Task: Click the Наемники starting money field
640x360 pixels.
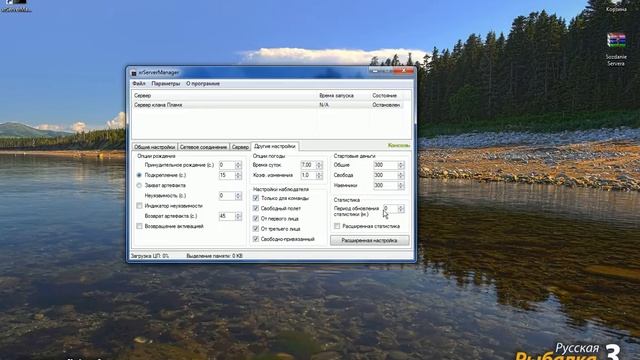Action: (385, 185)
